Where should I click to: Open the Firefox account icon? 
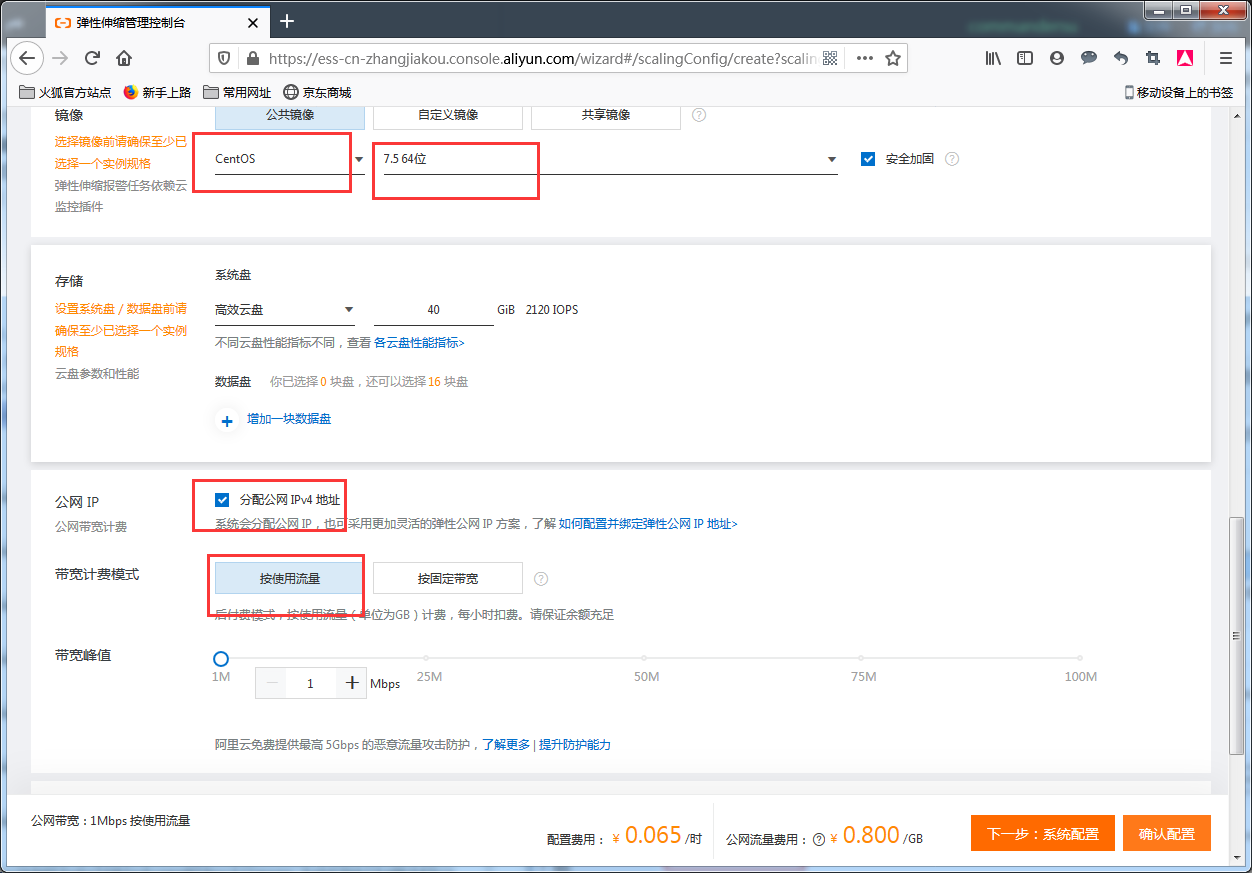pyautogui.click(x=1057, y=58)
